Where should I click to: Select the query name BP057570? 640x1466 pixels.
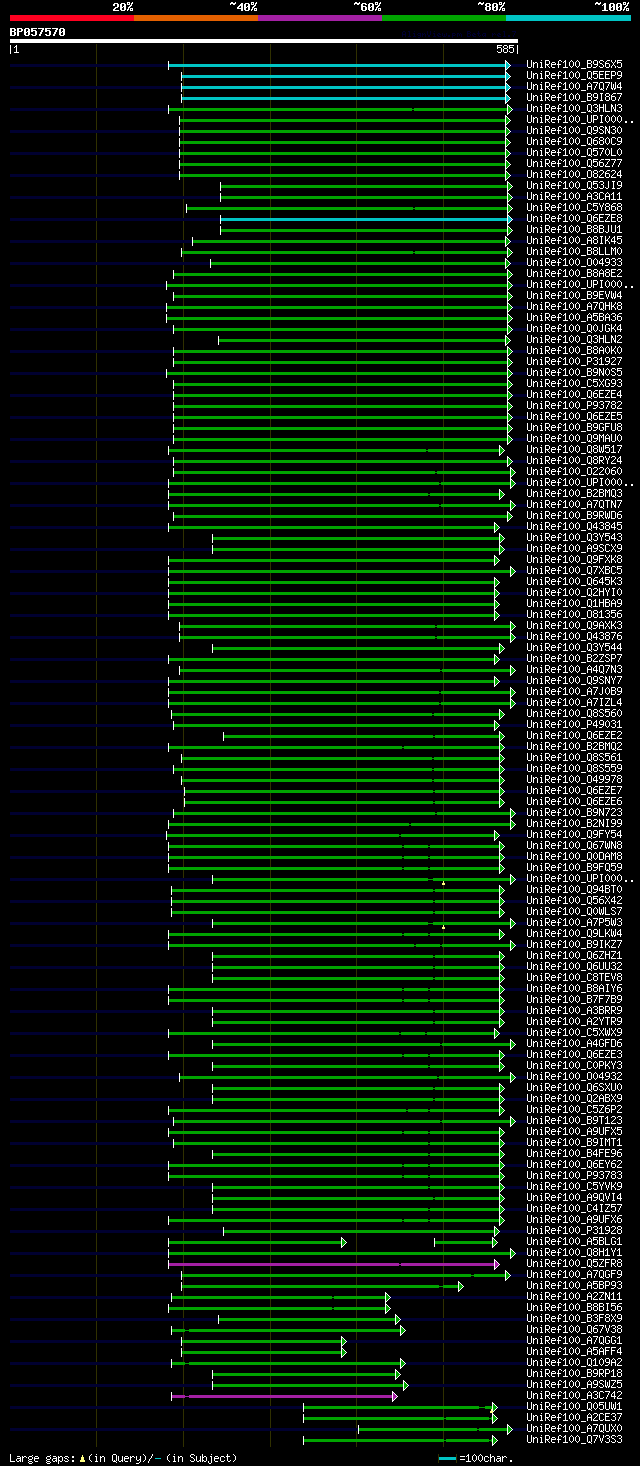click(38, 32)
